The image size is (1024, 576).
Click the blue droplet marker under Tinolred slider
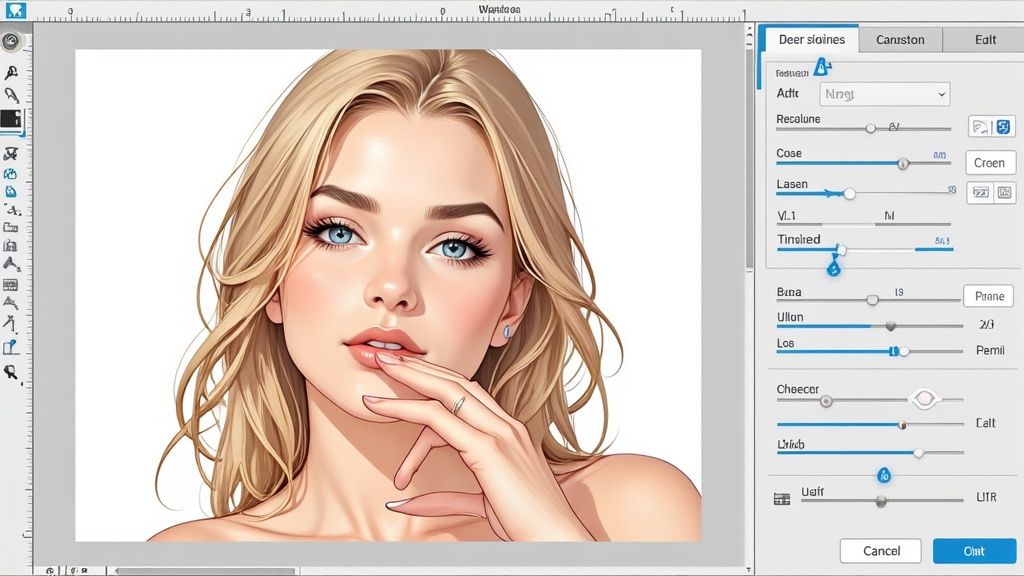834,268
